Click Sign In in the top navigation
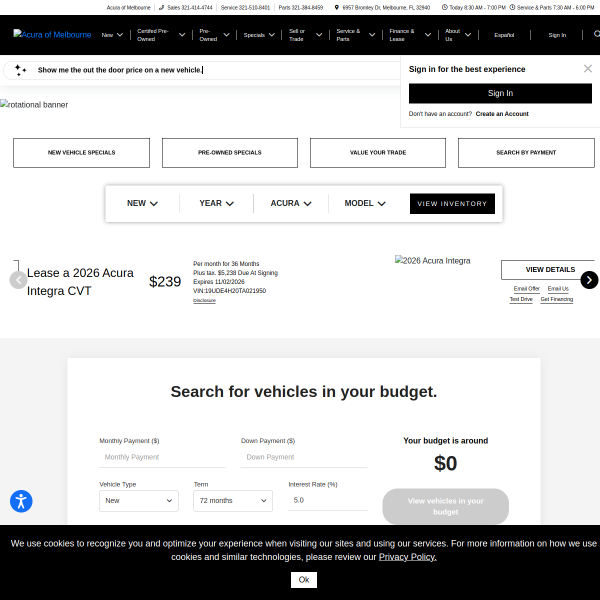 tap(557, 35)
